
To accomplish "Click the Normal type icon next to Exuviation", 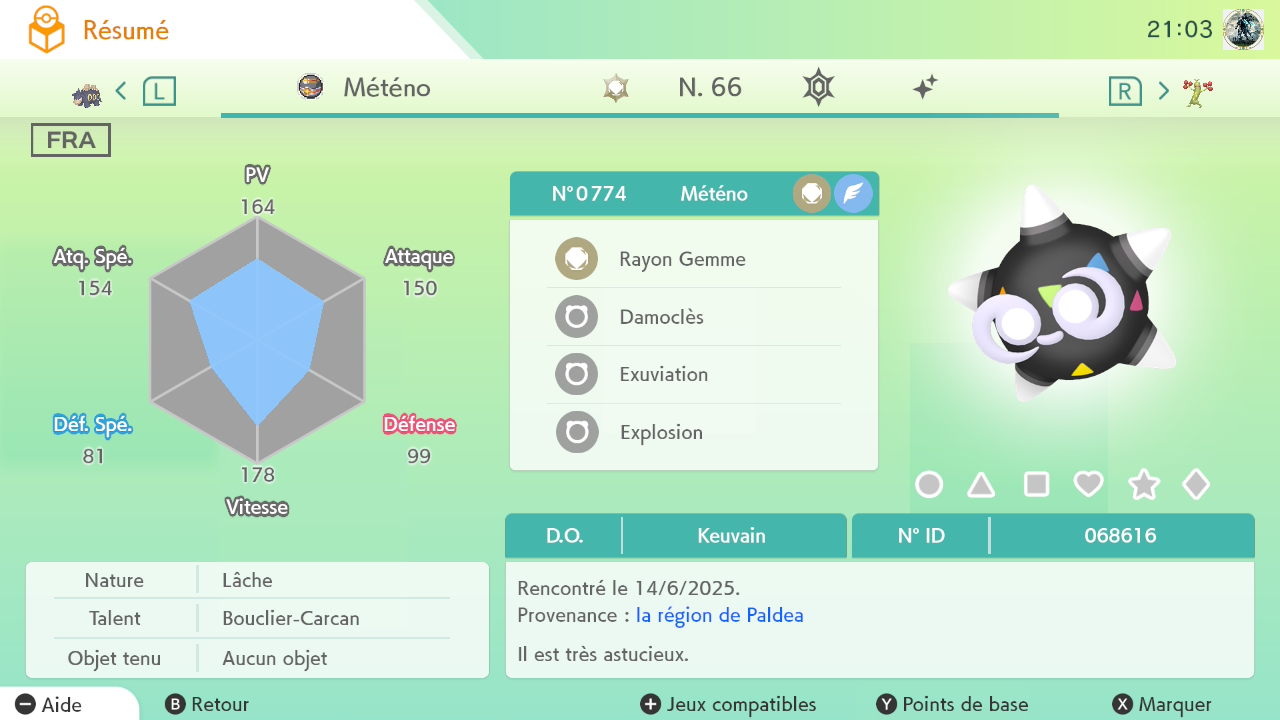I will 577,375.
